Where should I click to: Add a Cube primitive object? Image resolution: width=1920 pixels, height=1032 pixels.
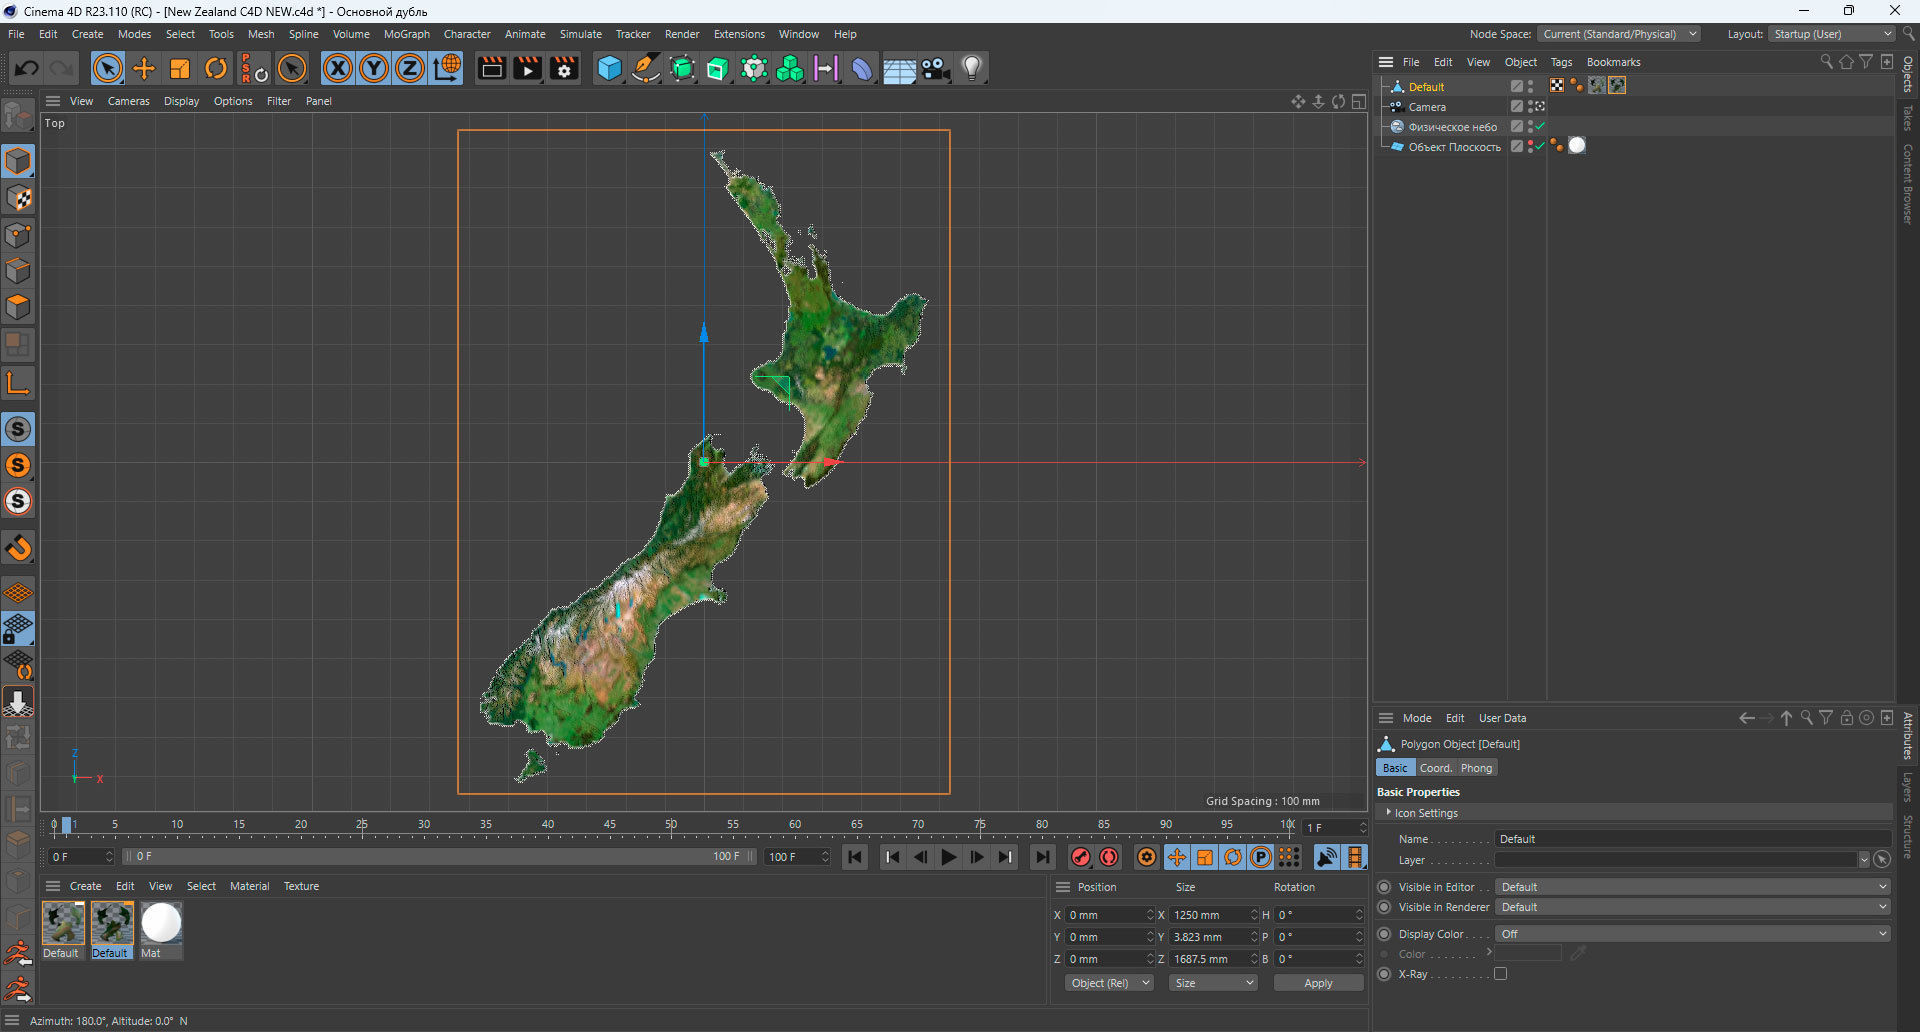[x=609, y=68]
